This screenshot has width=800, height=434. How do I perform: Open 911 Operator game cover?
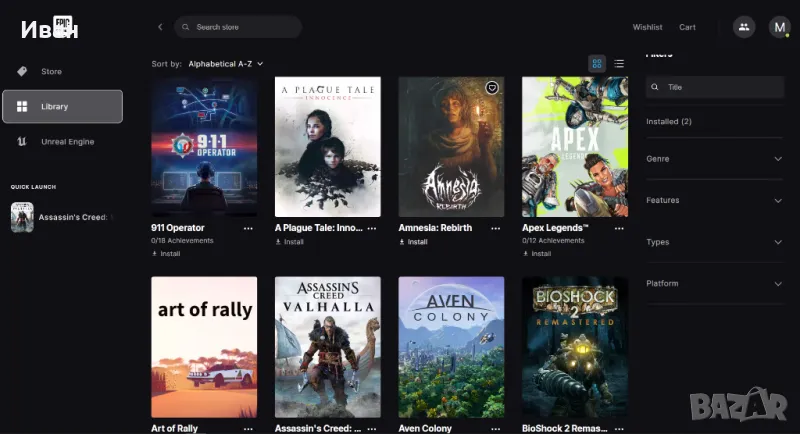click(204, 147)
